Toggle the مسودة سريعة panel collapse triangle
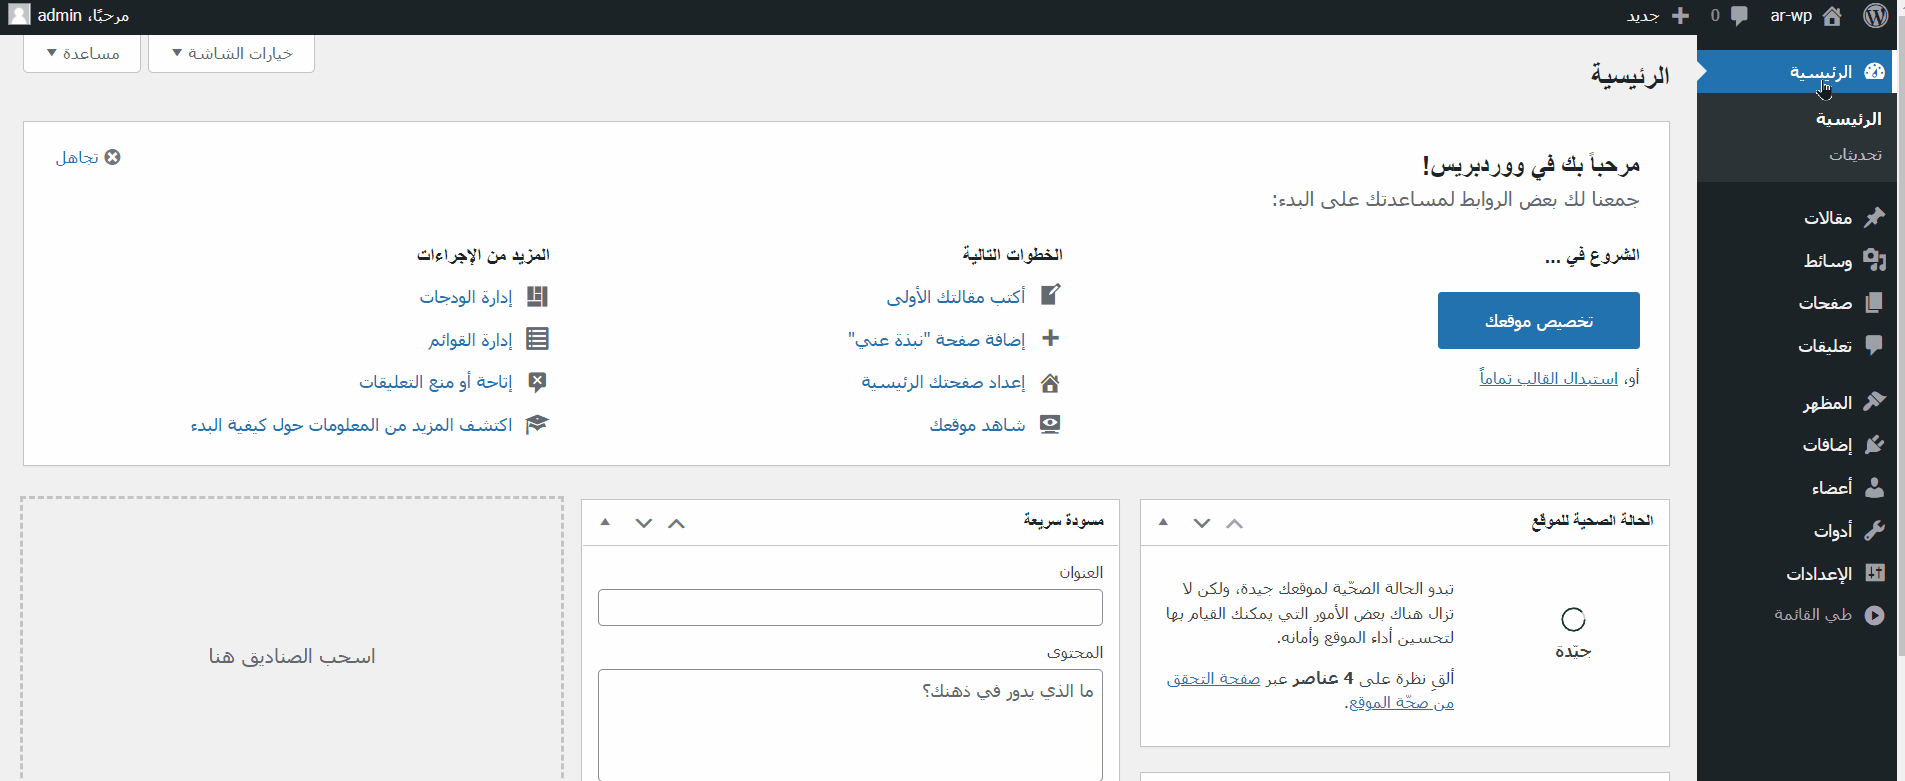Image resolution: width=1905 pixels, height=781 pixels. click(605, 522)
